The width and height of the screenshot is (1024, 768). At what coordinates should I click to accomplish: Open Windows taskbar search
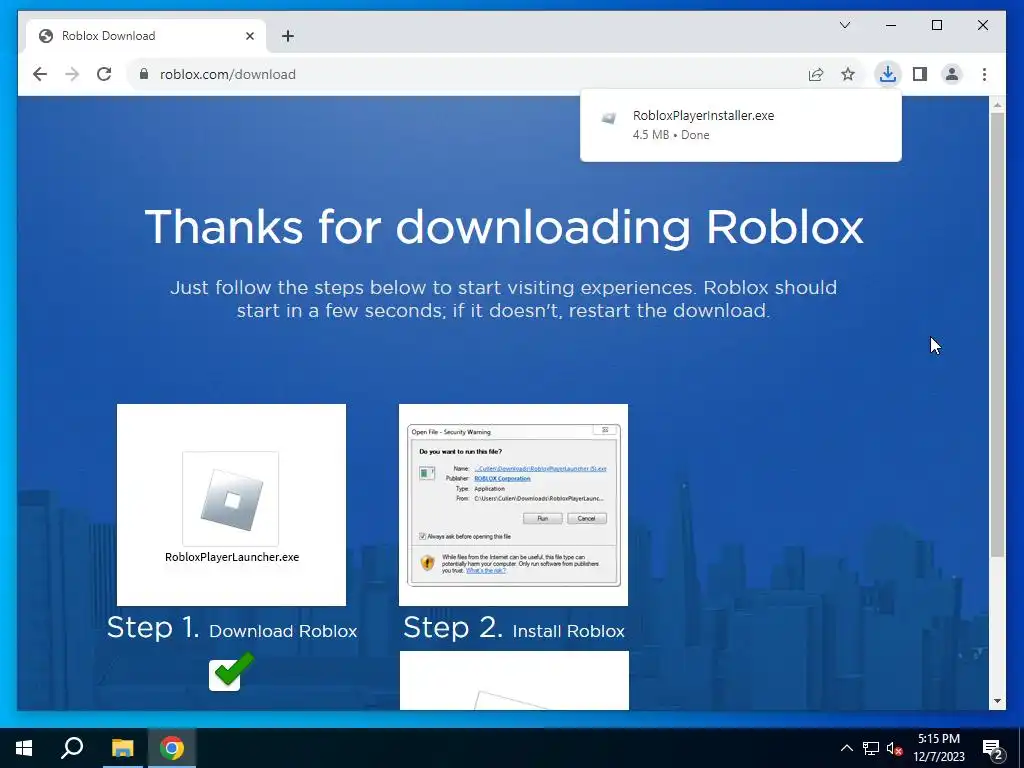72,748
